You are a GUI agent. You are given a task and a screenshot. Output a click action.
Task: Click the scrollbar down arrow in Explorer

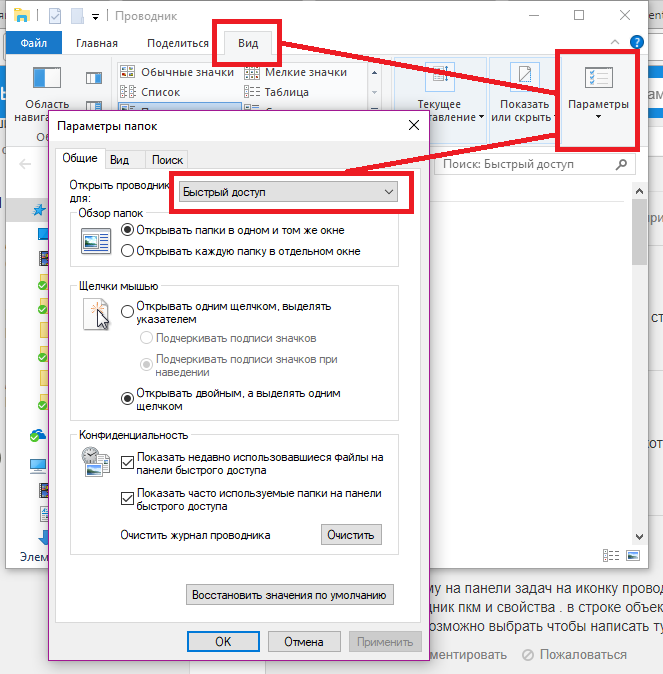(639, 536)
